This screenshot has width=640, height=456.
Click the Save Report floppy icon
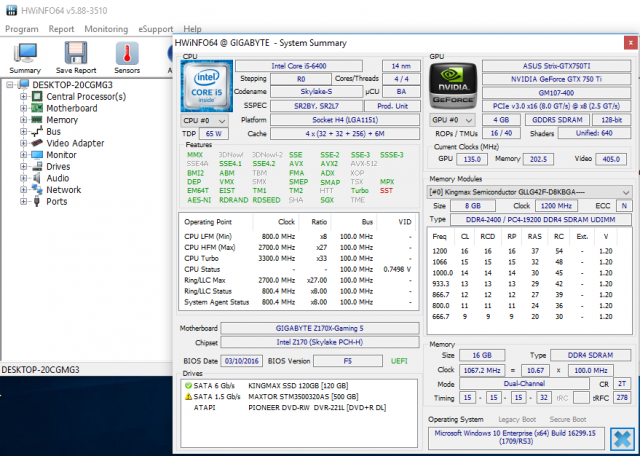[76, 52]
